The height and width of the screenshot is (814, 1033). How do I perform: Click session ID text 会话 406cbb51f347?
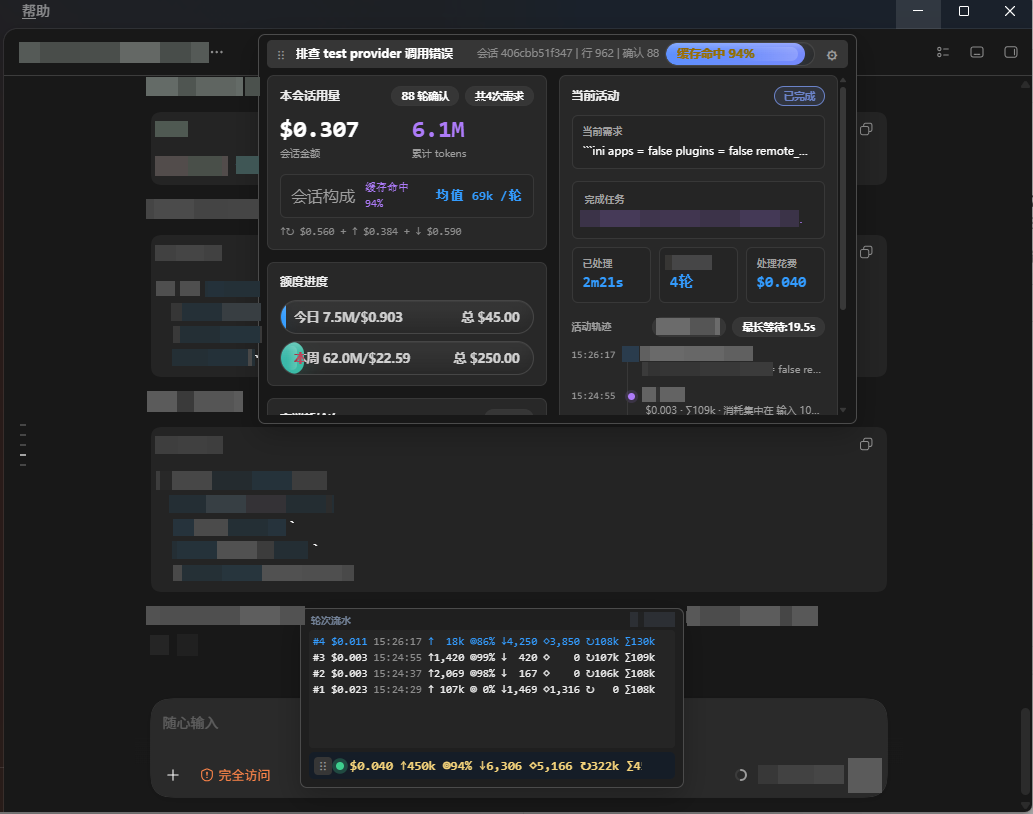click(x=524, y=53)
